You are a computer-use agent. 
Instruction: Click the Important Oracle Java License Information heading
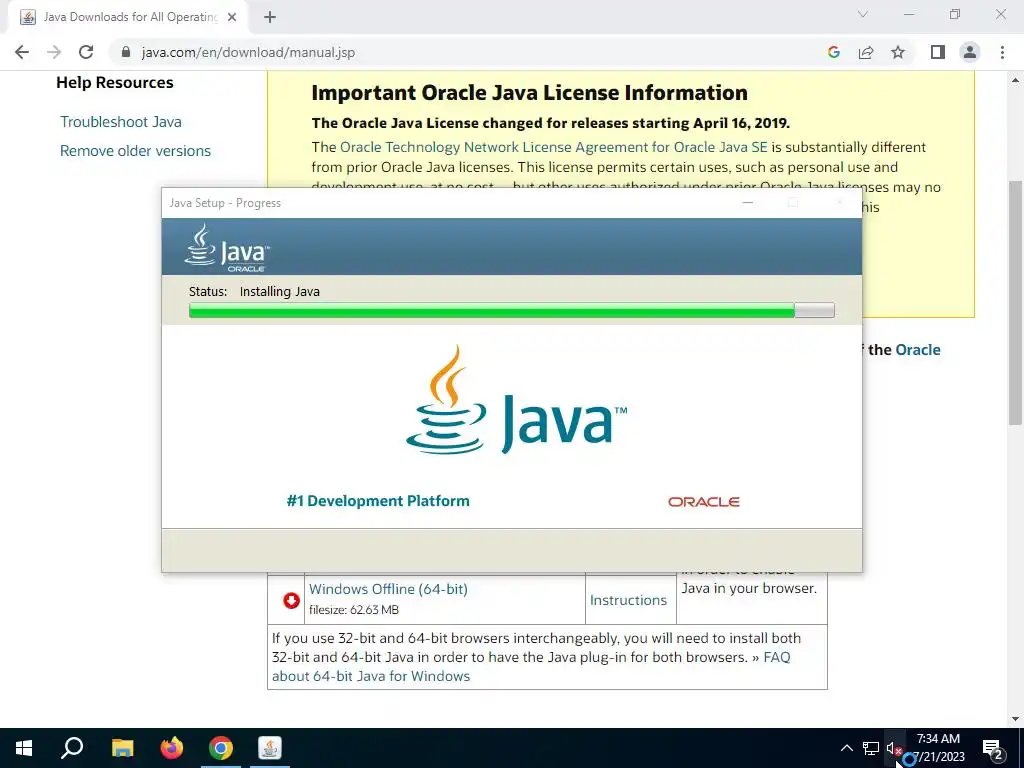click(x=530, y=93)
